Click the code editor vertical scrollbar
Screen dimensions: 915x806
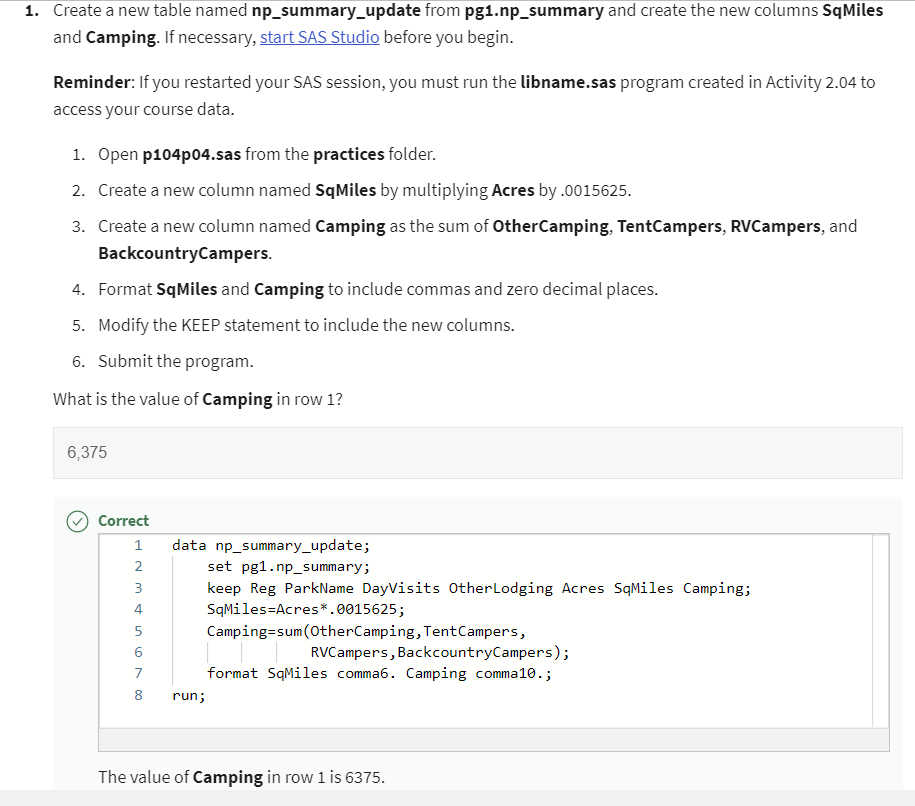click(880, 630)
